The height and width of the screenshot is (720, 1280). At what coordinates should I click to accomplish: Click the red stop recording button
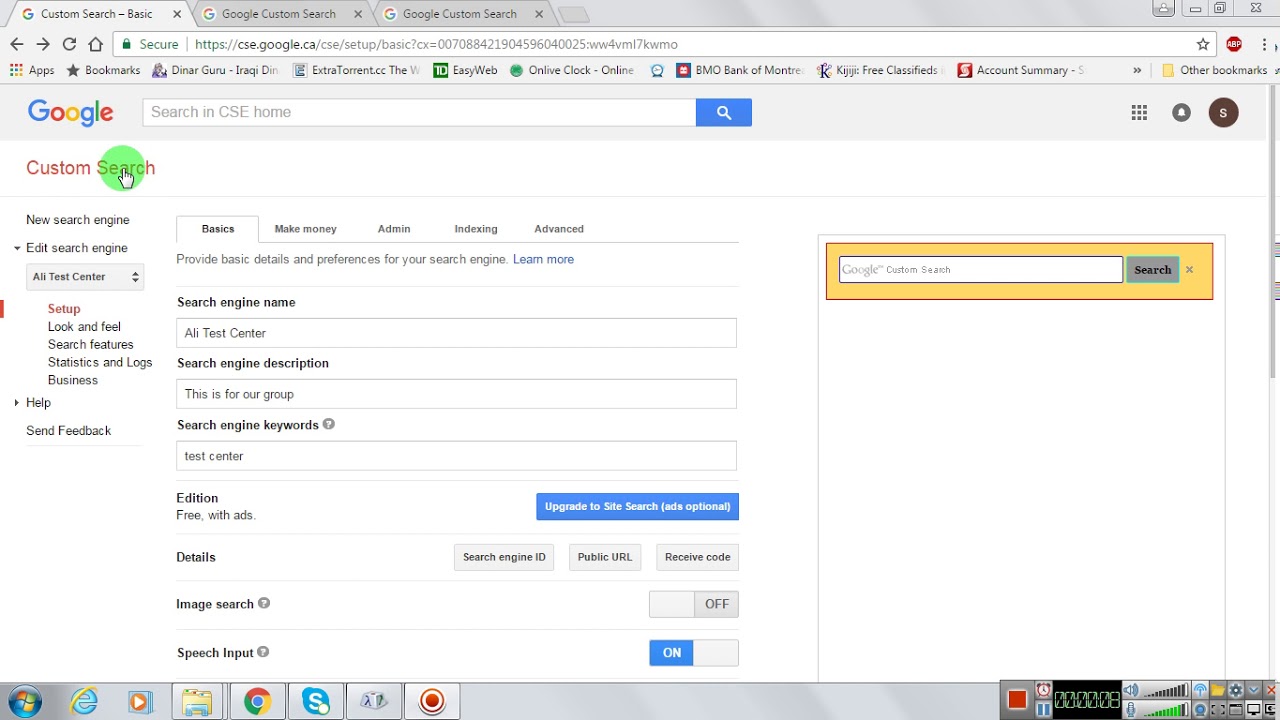point(1017,699)
